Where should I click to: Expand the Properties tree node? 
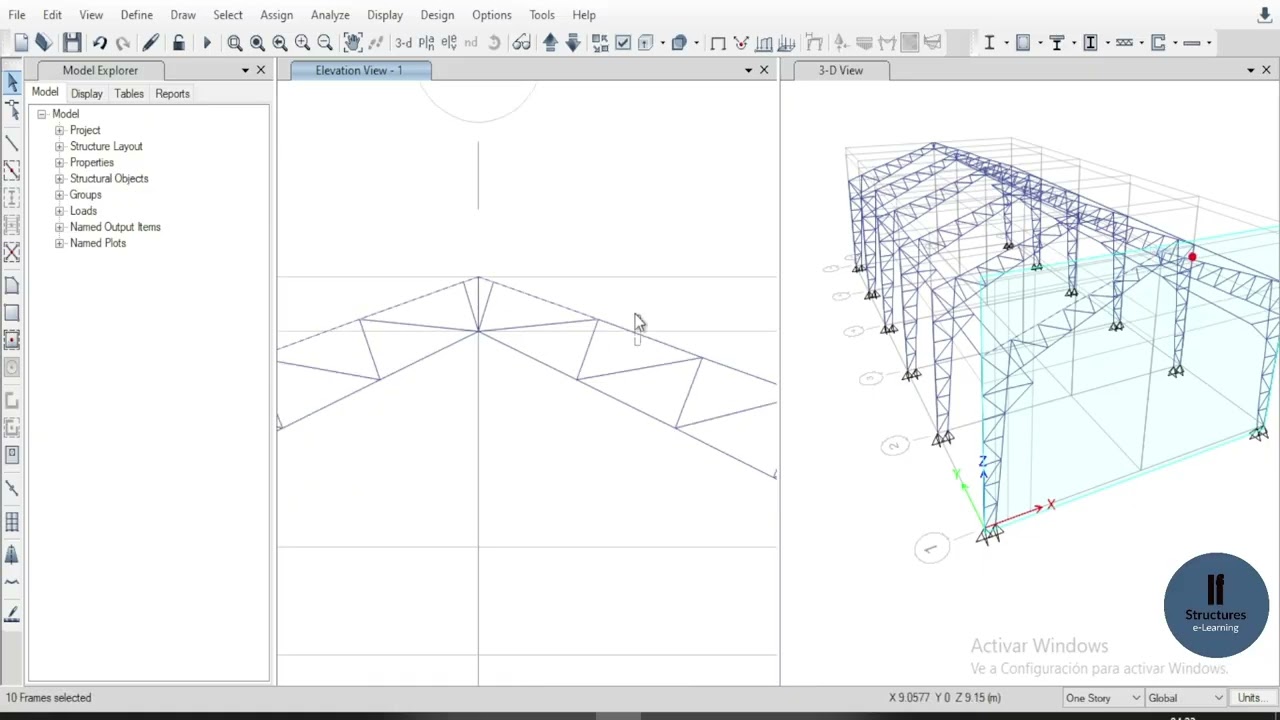[59, 162]
